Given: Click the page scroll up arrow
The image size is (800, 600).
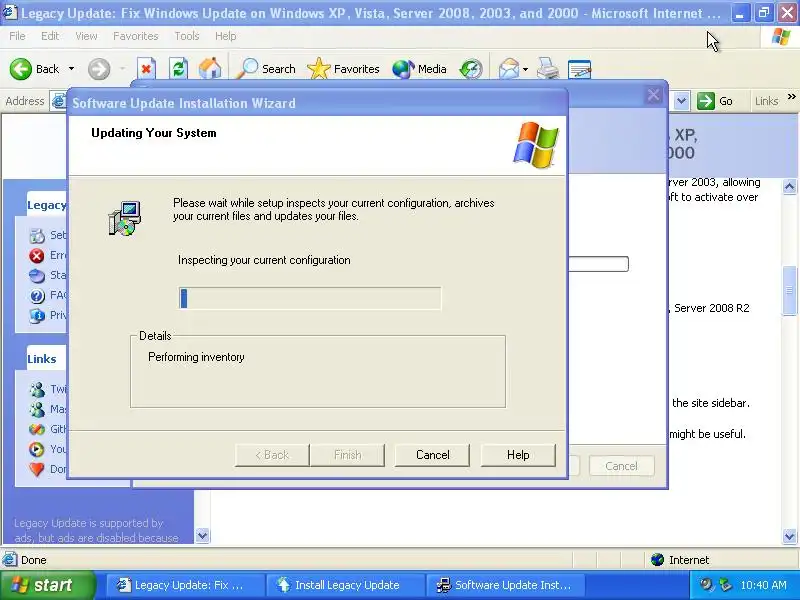Looking at the screenshot, I should point(790,187).
